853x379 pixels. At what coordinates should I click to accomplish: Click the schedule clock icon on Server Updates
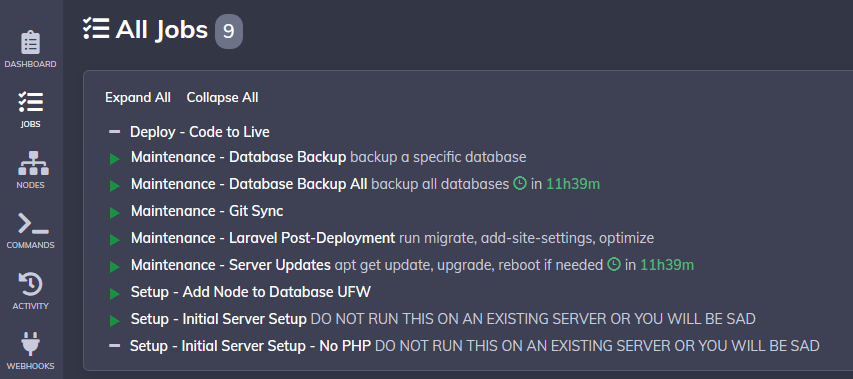[x=614, y=265]
